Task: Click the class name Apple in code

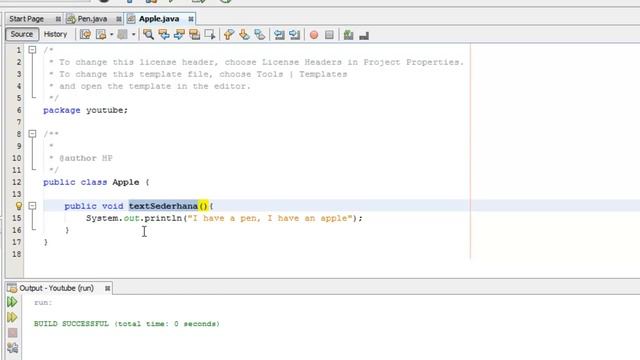Action: coord(126,182)
